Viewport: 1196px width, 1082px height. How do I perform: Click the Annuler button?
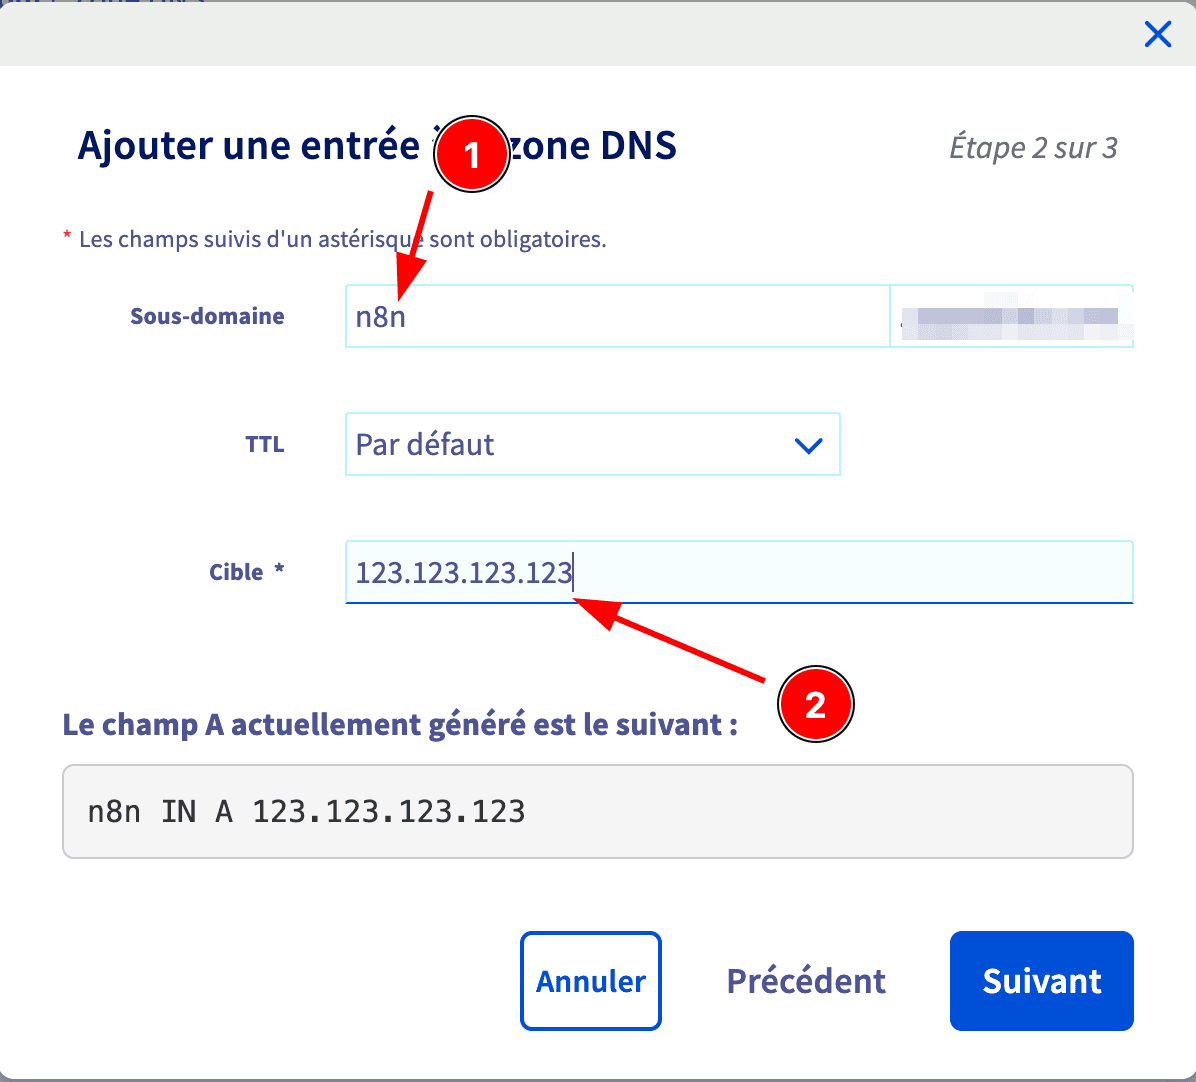pyautogui.click(x=590, y=981)
